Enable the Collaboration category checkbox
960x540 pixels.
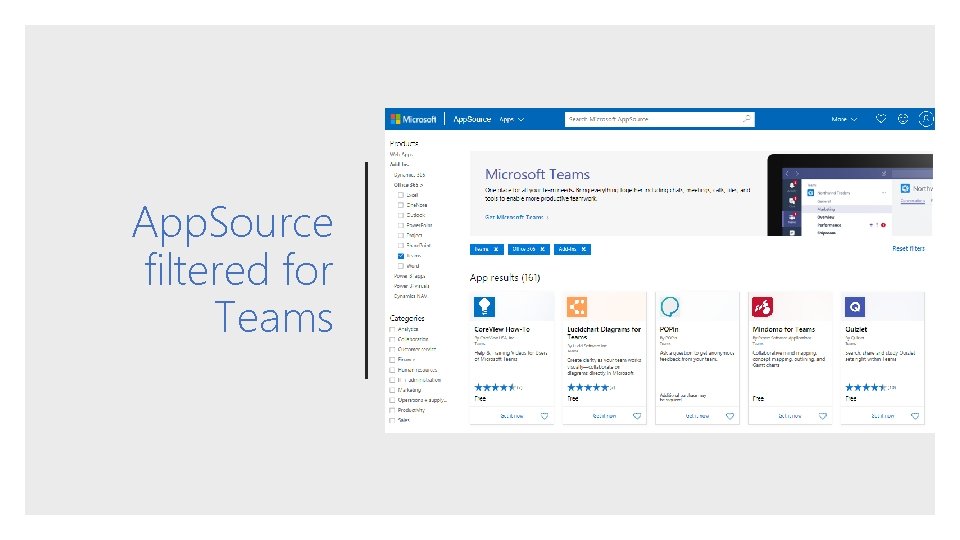392,339
